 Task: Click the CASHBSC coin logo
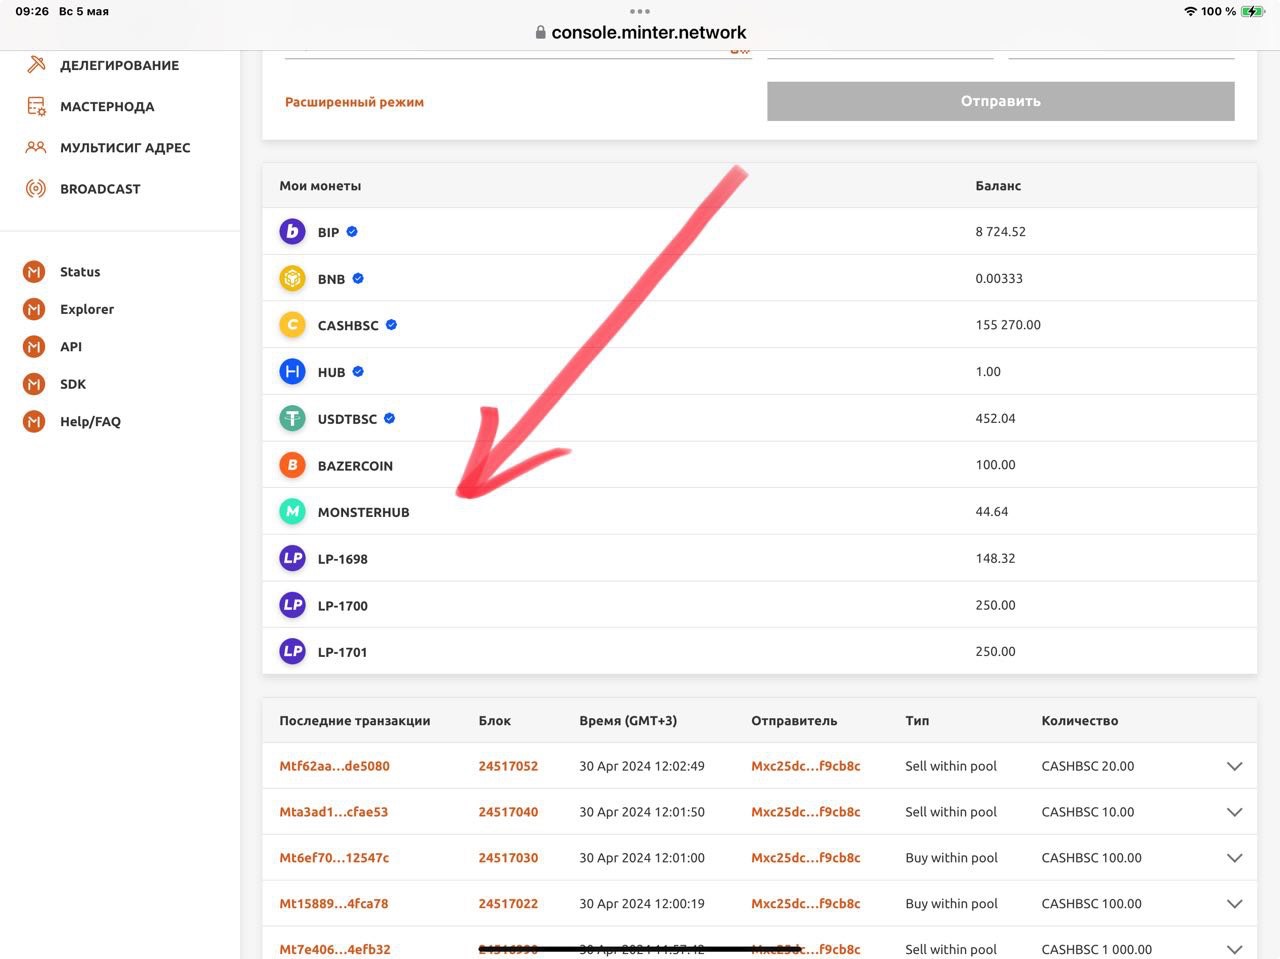pyautogui.click(x=292, y=325)
